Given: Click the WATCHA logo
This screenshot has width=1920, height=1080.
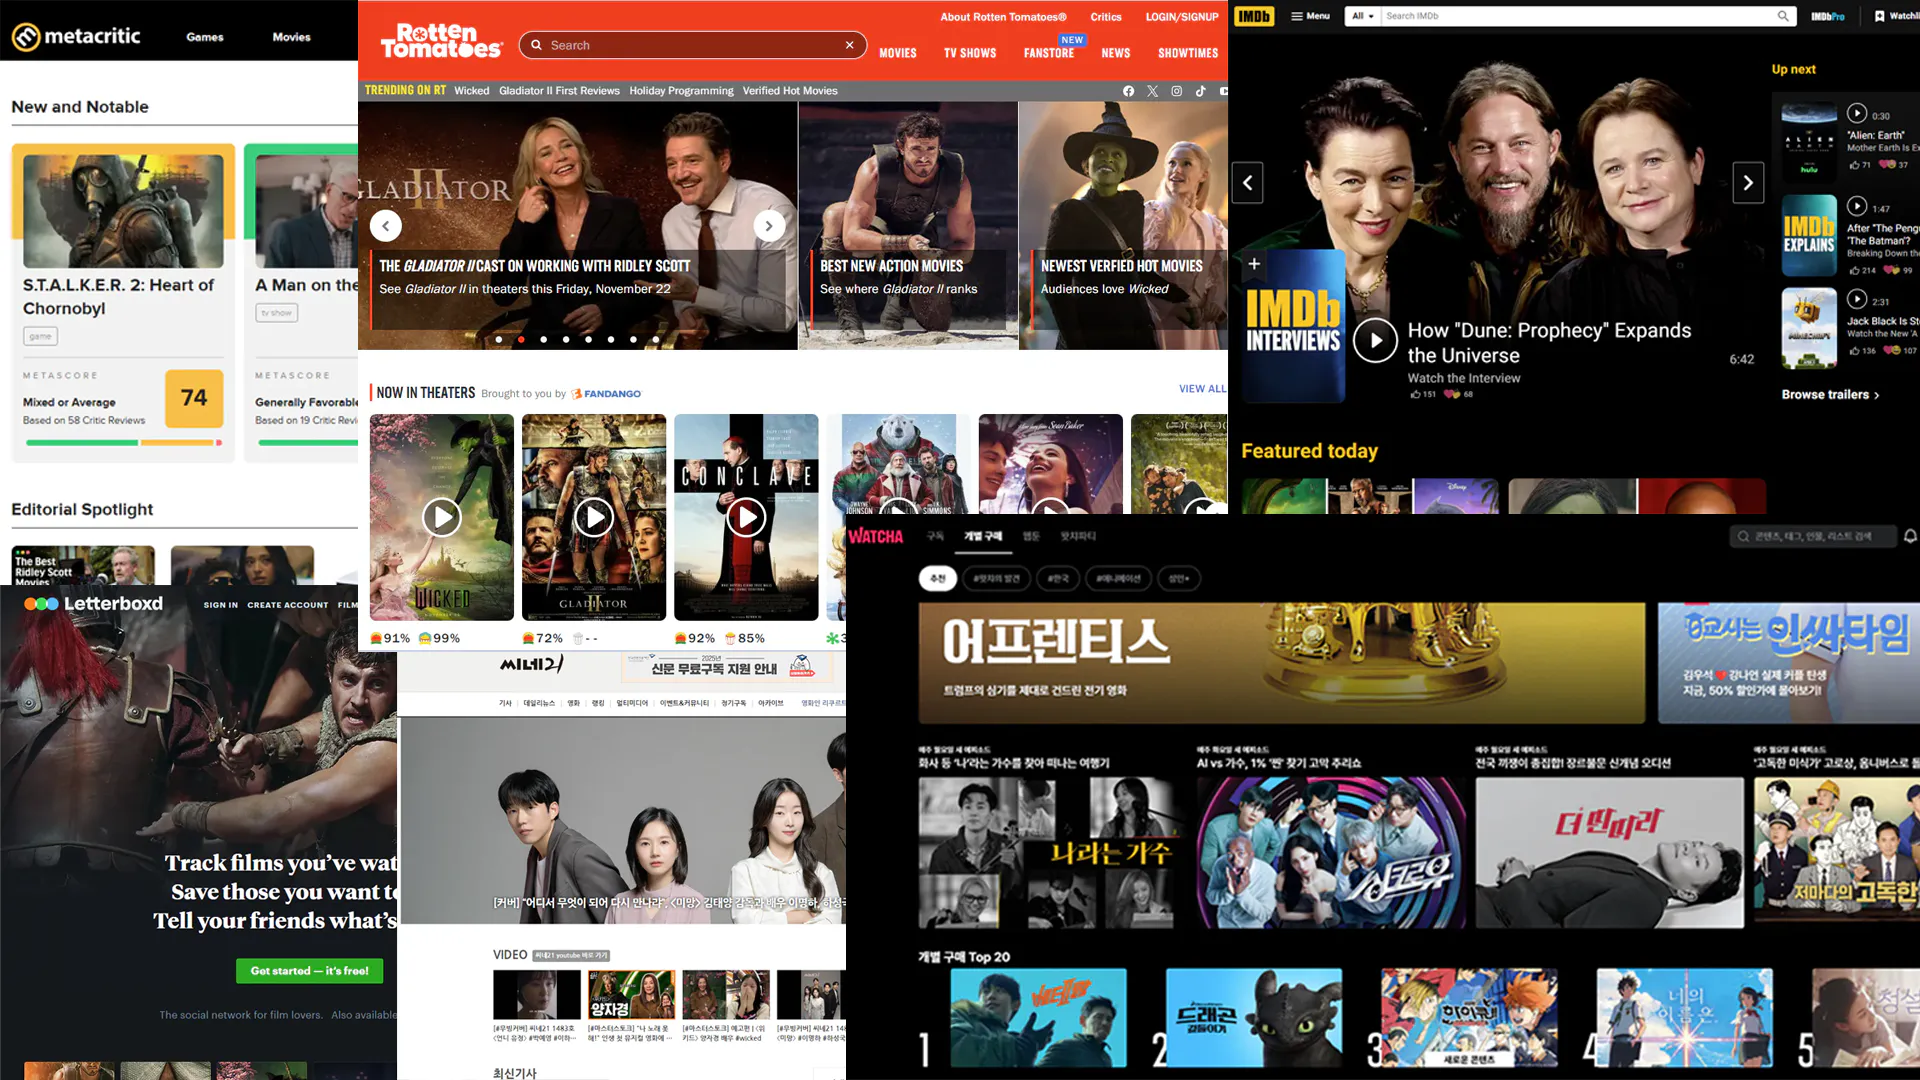Looking at the screenshot, I should [876, 536].
